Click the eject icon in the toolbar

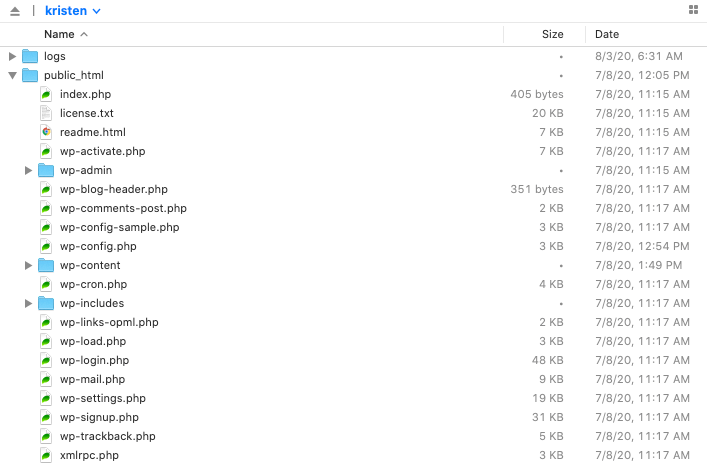point(15,11)
